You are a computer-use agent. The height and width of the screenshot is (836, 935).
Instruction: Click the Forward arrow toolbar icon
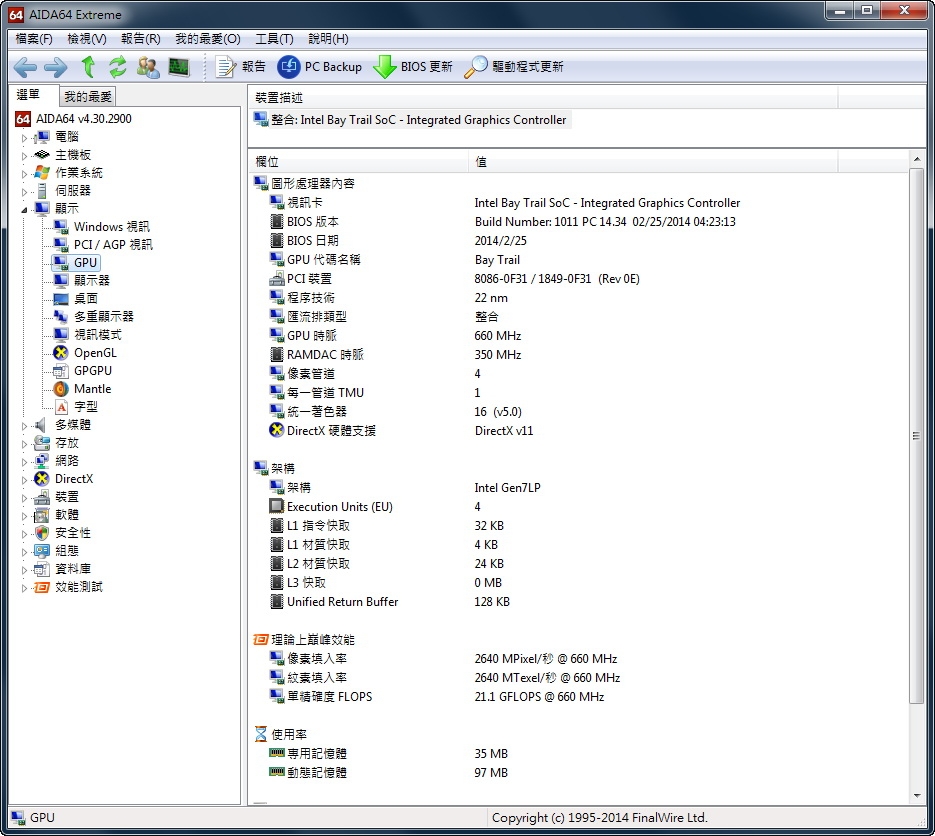(x=56, y=67)
